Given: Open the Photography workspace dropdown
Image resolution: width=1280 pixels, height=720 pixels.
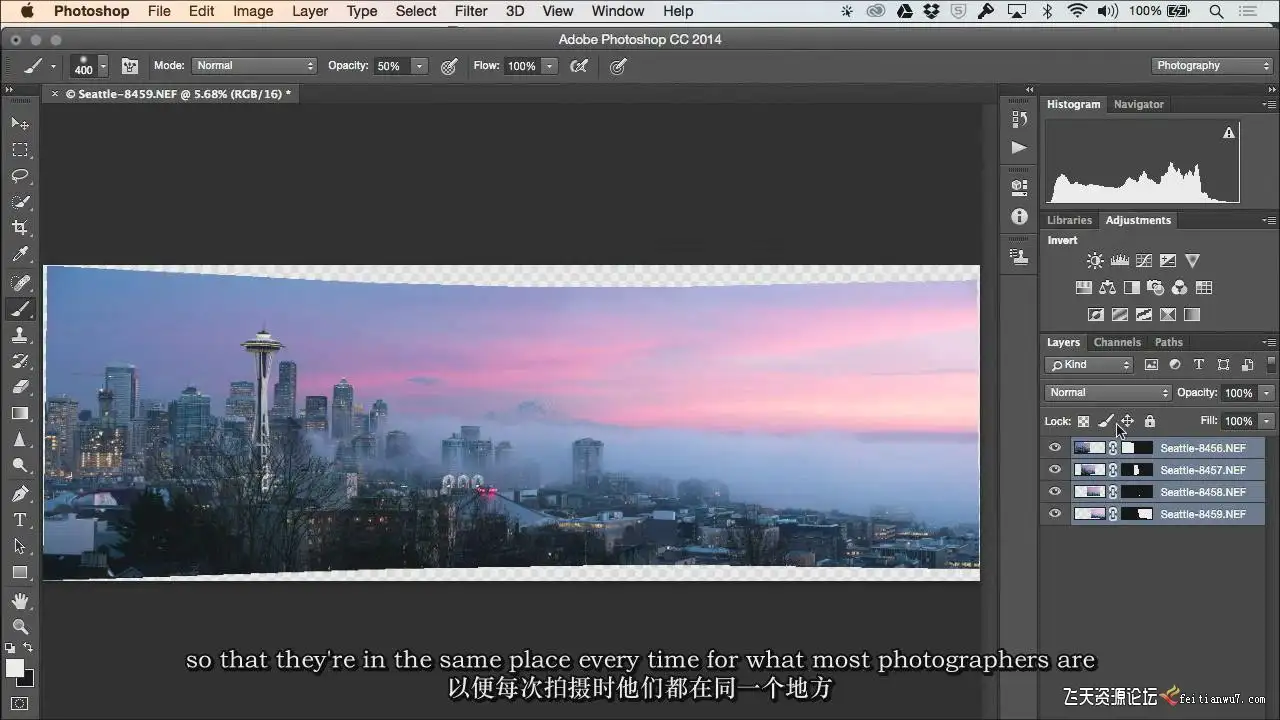Looking at the screenshot, I should [1211, 66].
